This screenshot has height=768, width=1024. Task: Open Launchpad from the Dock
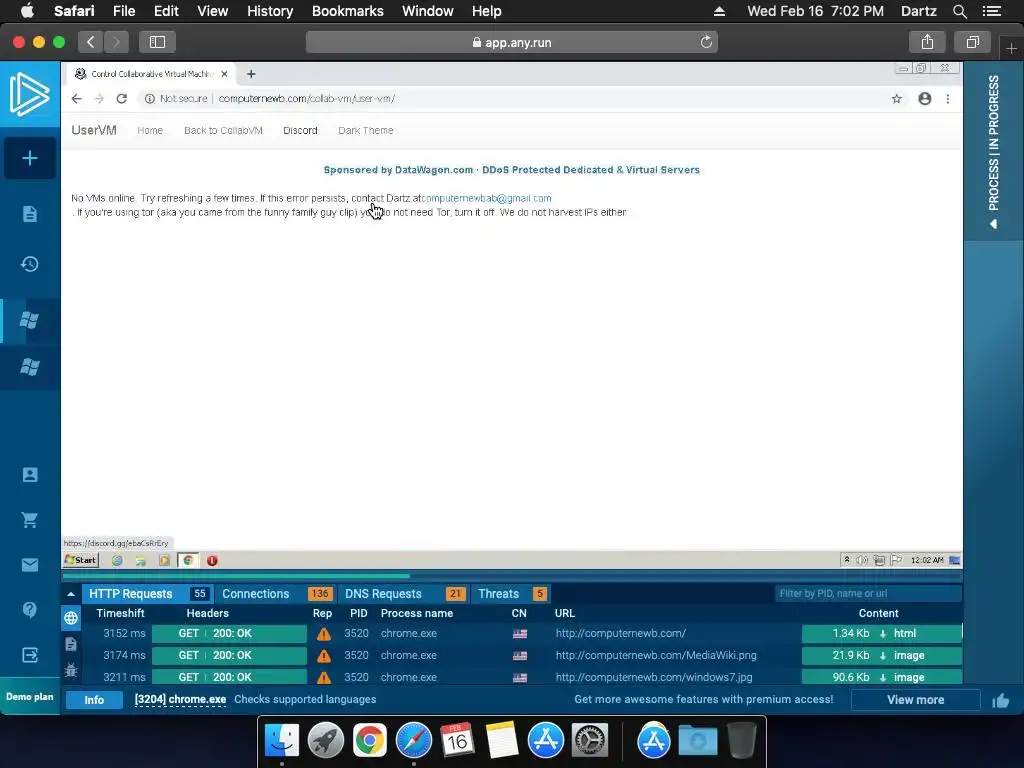click(x=325, y=741)
